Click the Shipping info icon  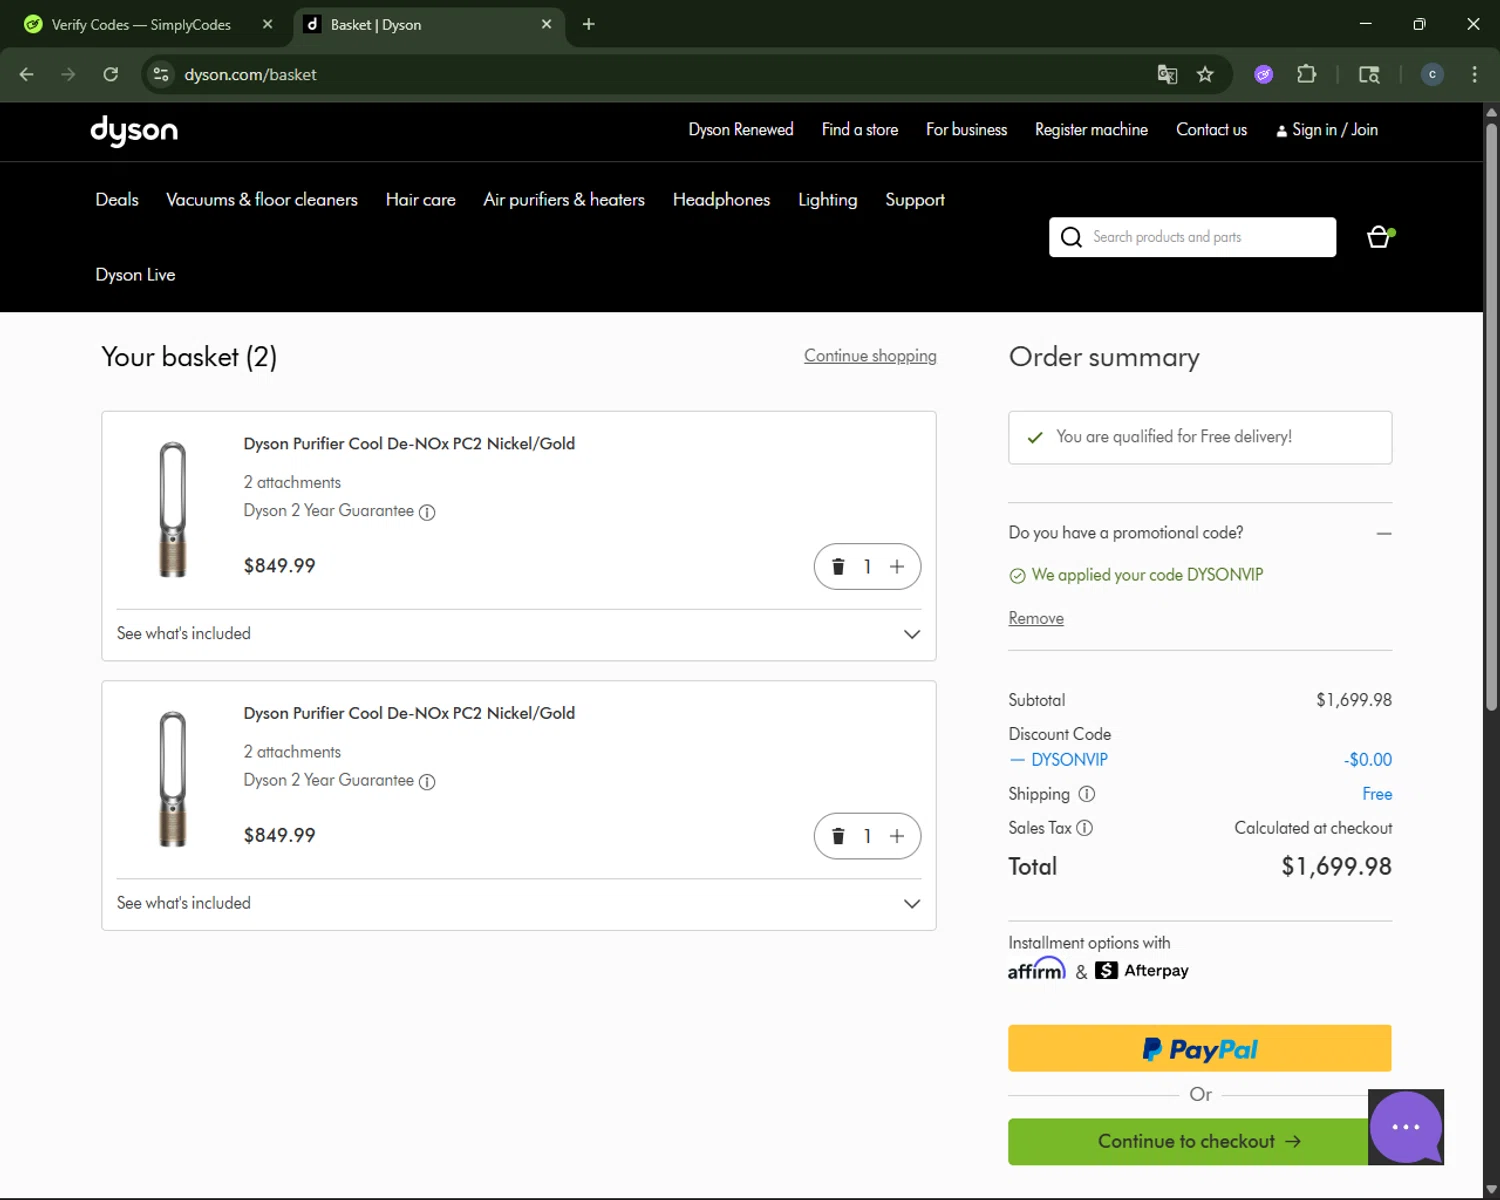pos(1087,794)
